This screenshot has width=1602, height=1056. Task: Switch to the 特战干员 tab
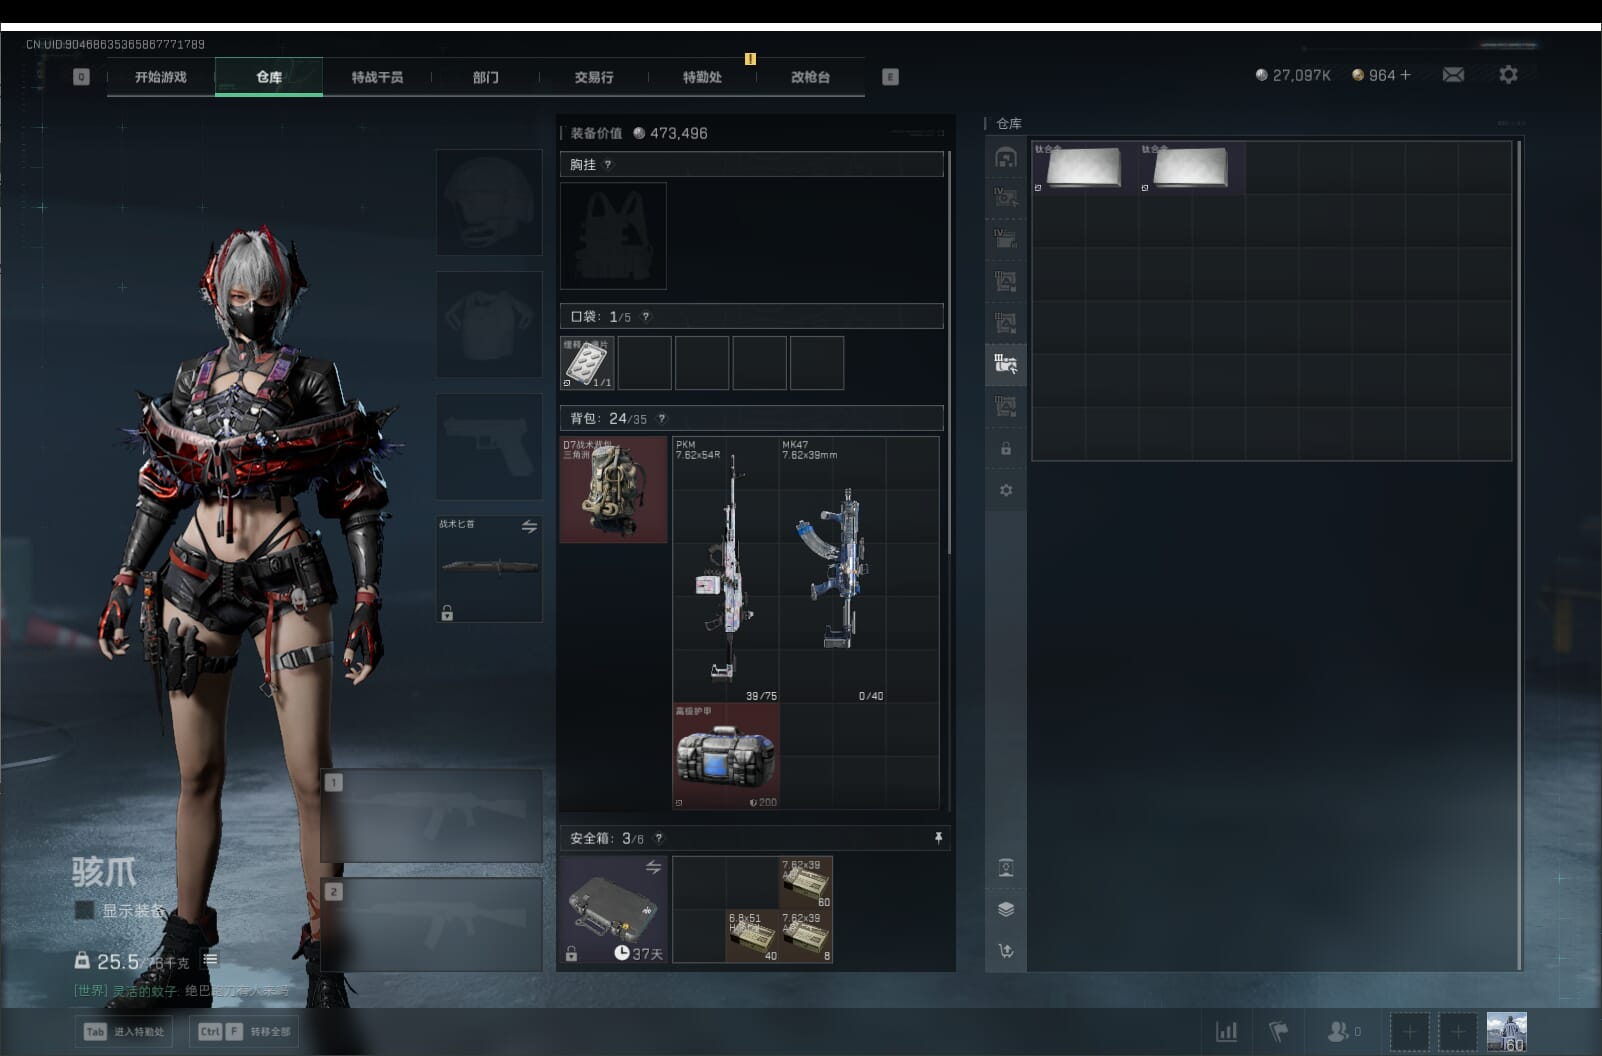tap(377, 77)
